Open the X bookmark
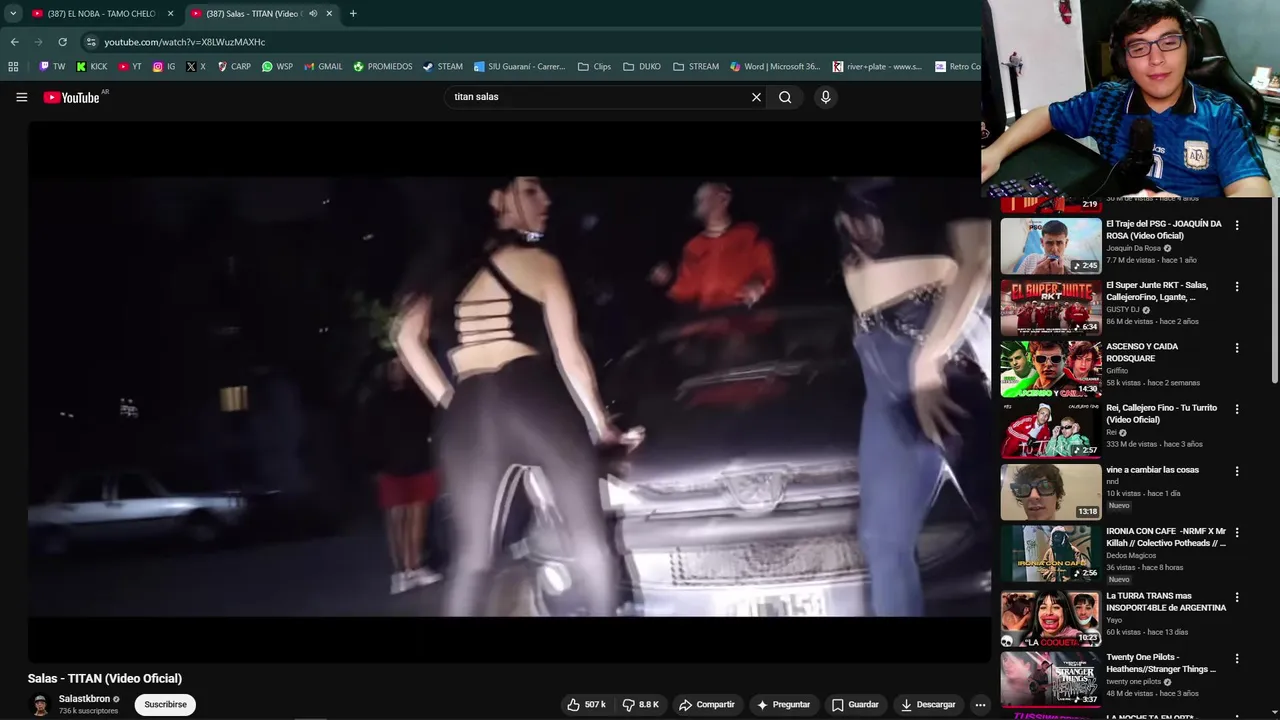Viewport: 1280px width, 720px height. [196, 67]
